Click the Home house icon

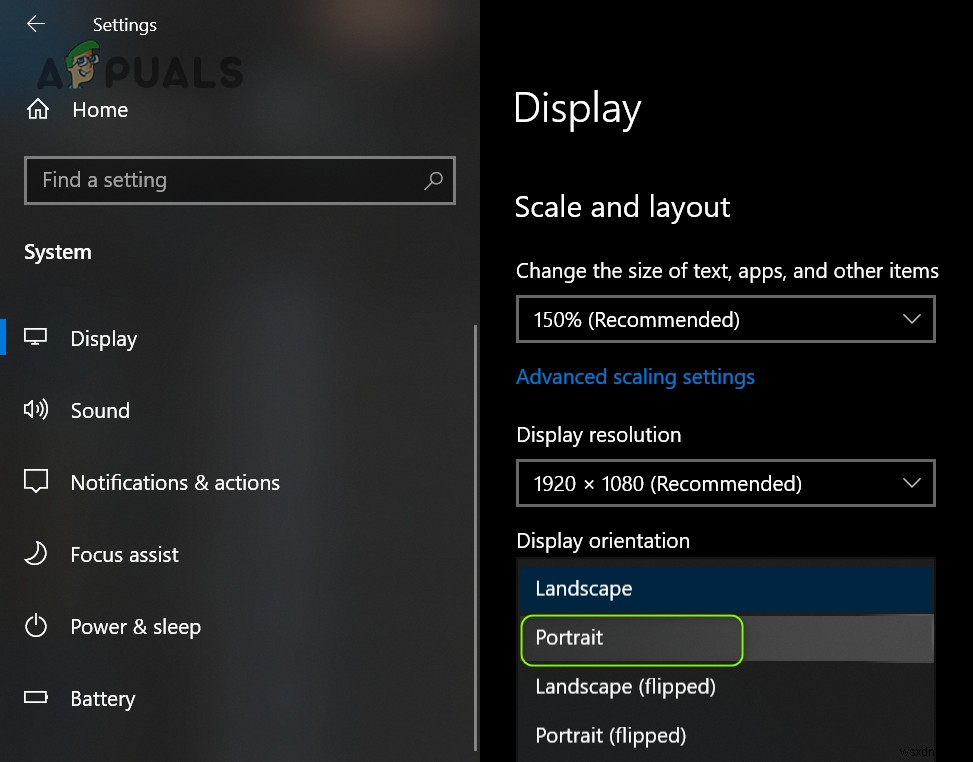pyautogui.click(x=38, y=109)
